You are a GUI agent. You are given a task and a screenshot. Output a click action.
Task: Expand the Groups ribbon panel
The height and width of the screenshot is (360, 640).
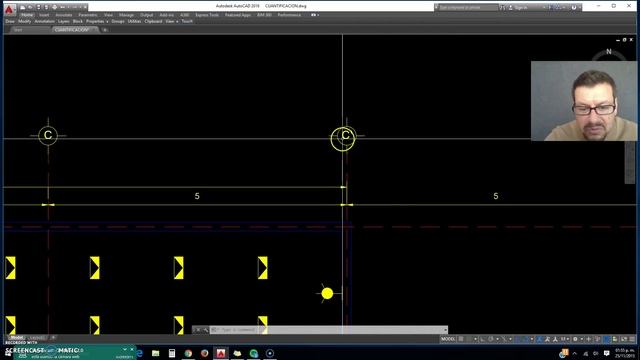click(118, 21)
